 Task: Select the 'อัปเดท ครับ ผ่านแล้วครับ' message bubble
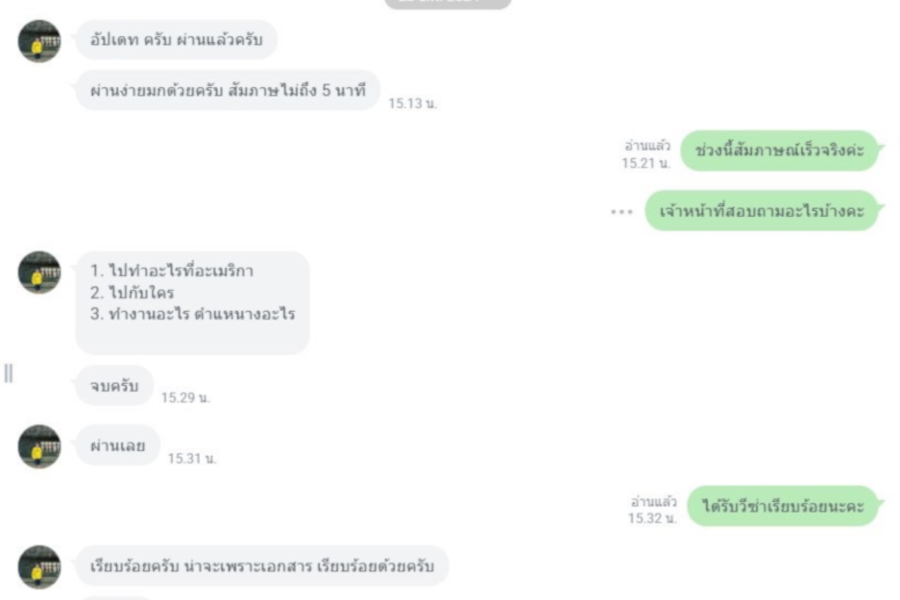pyautogui.click(x=176, y=40)
